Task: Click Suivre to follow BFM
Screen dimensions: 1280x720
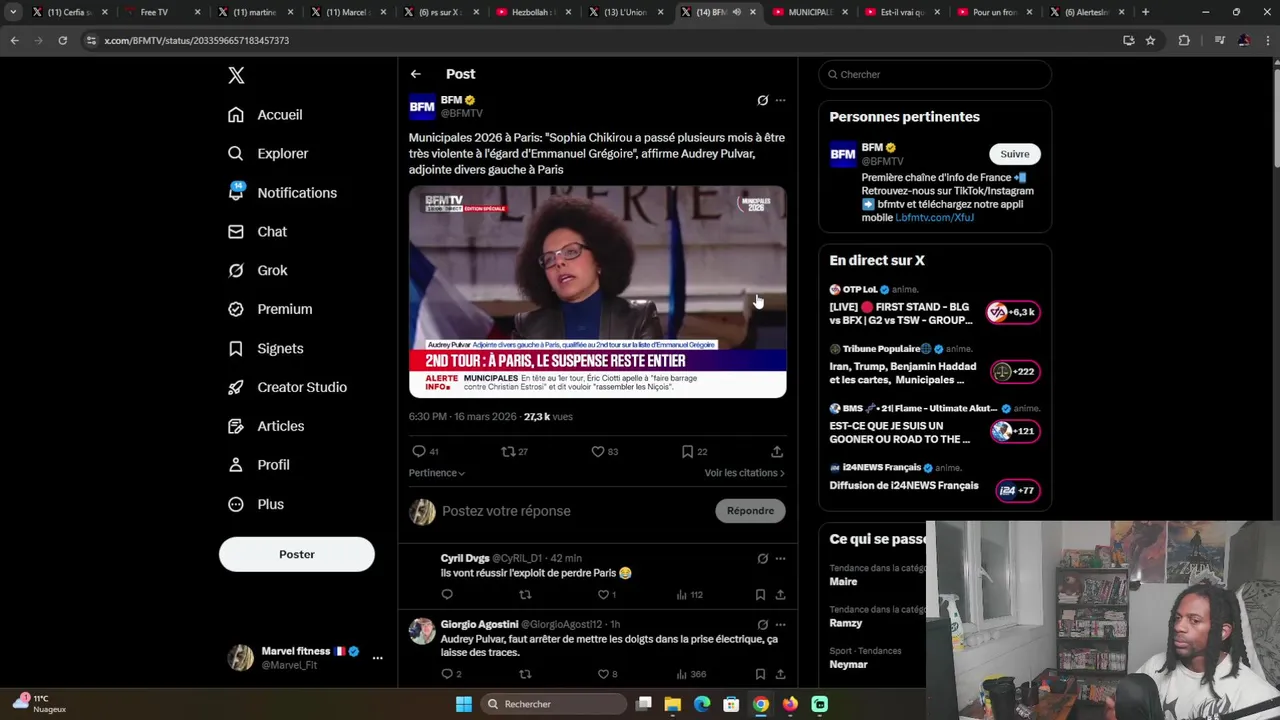Action: click(x=1015, y=154)
